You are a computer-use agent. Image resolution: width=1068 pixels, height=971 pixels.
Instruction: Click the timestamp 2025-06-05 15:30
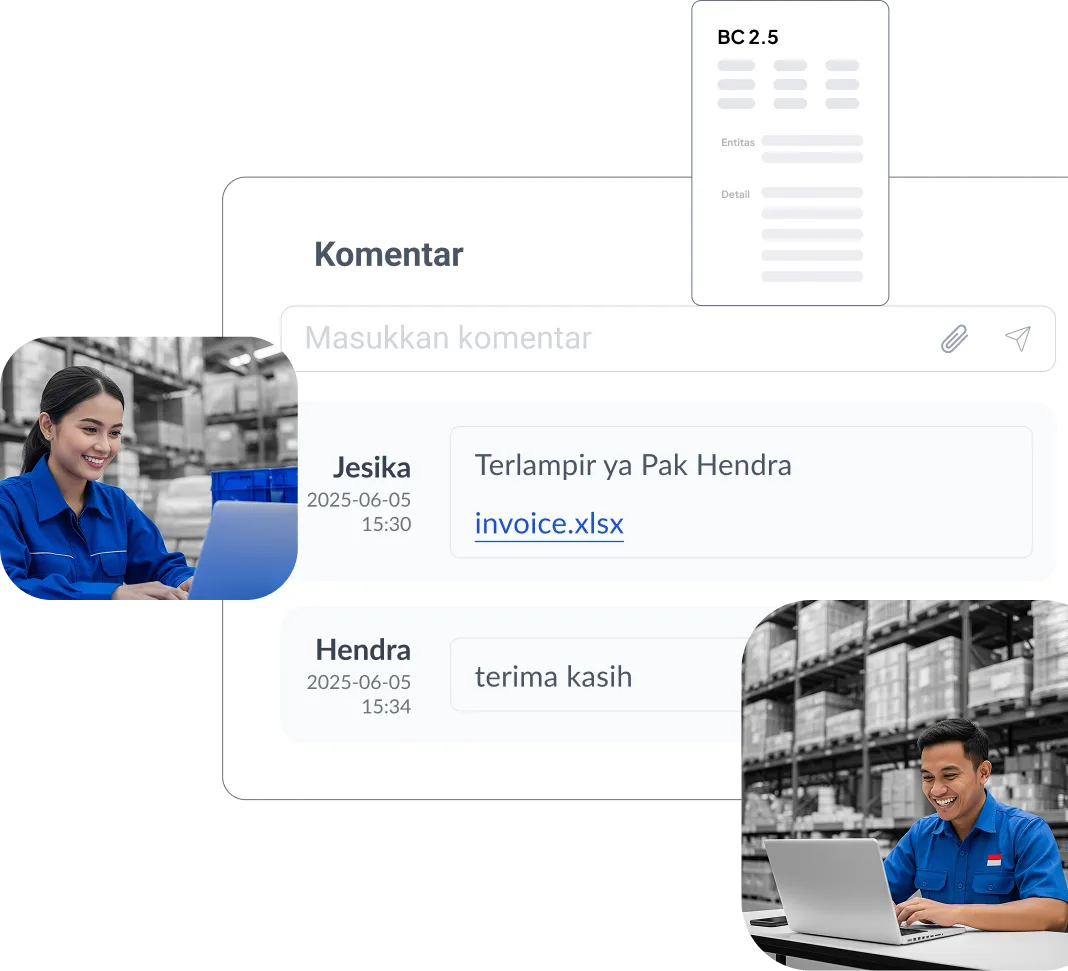359,512
